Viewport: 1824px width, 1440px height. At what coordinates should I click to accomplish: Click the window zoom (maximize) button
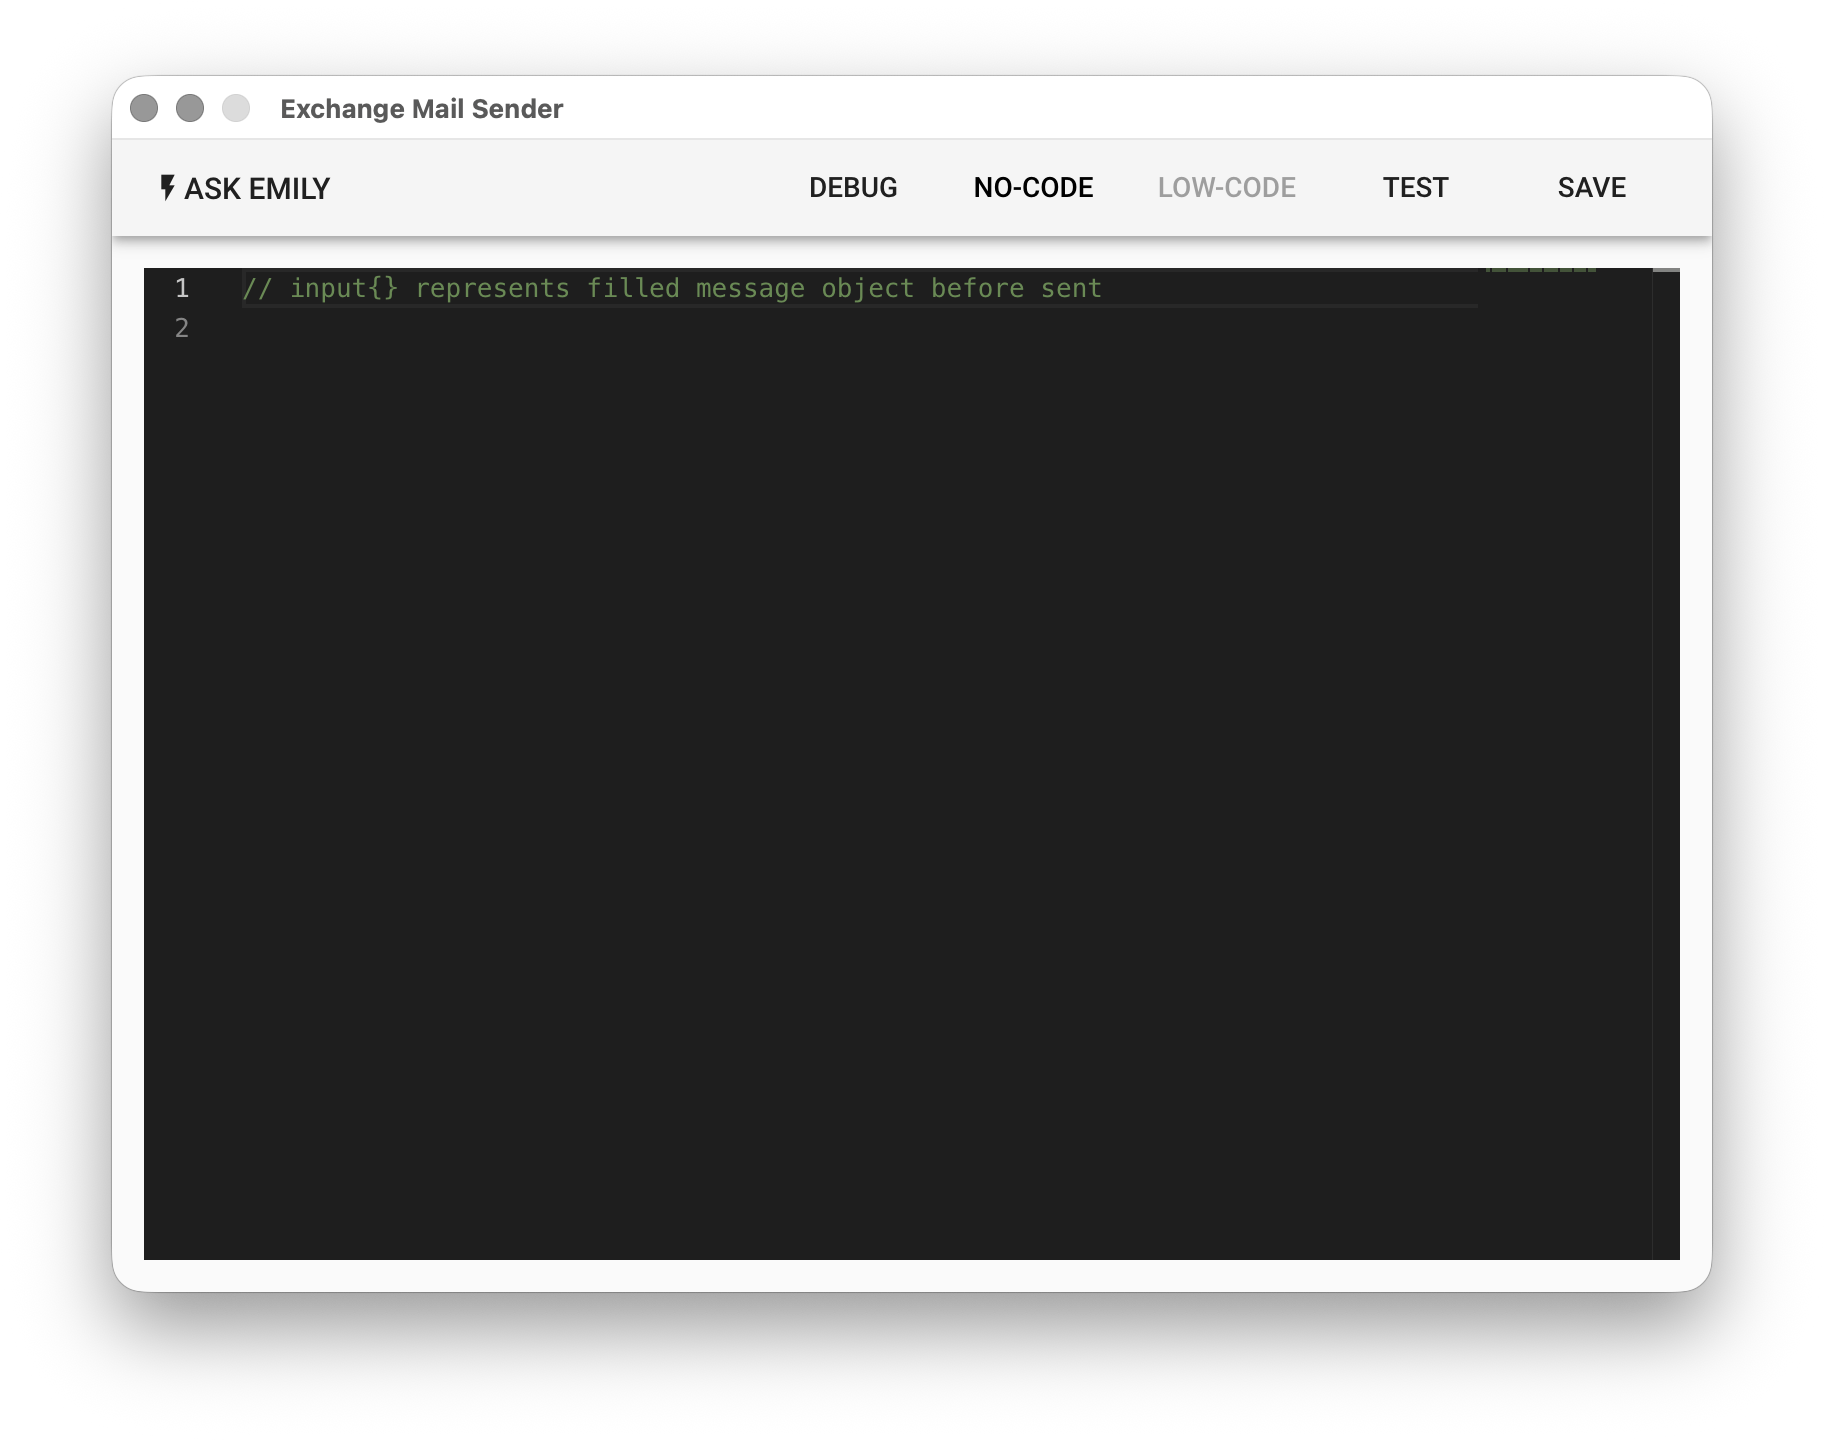coord(236,108)
